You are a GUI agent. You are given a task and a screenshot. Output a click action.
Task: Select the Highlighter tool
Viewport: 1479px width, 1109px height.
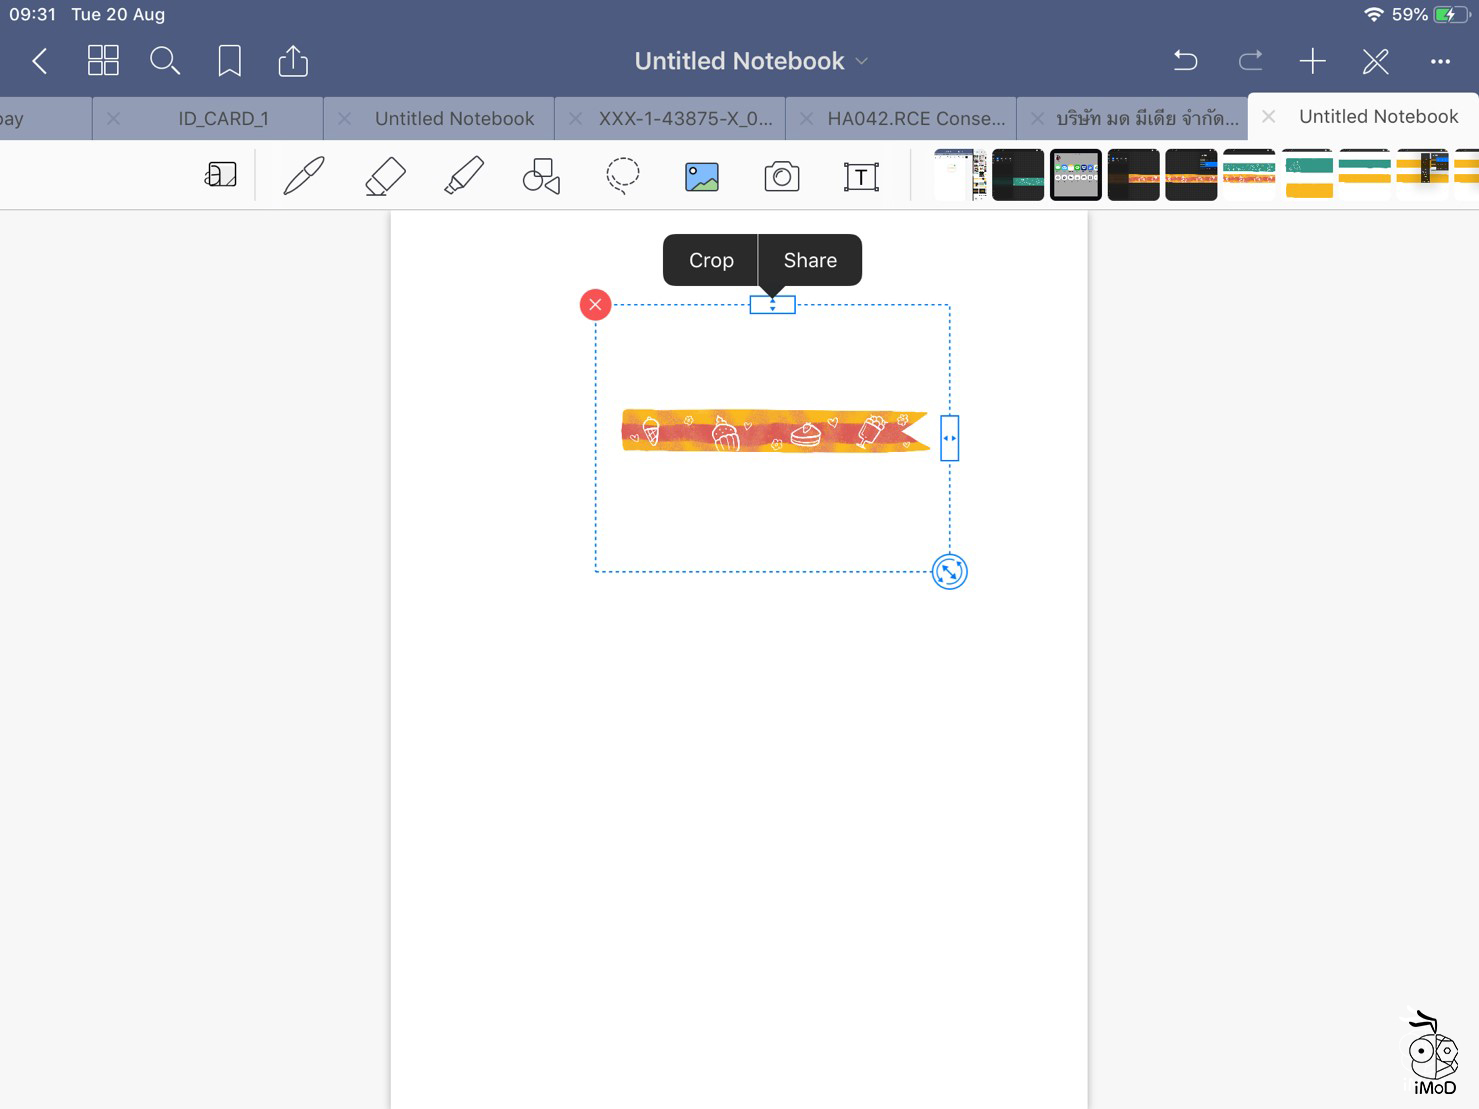[x=462, y=175]
